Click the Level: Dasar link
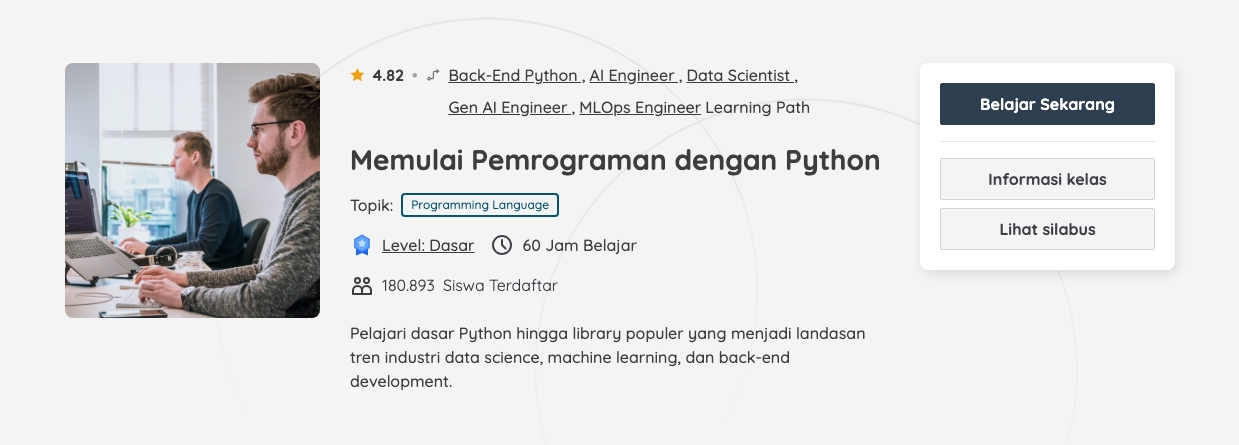1239x445 pixels. pos(428,245)
